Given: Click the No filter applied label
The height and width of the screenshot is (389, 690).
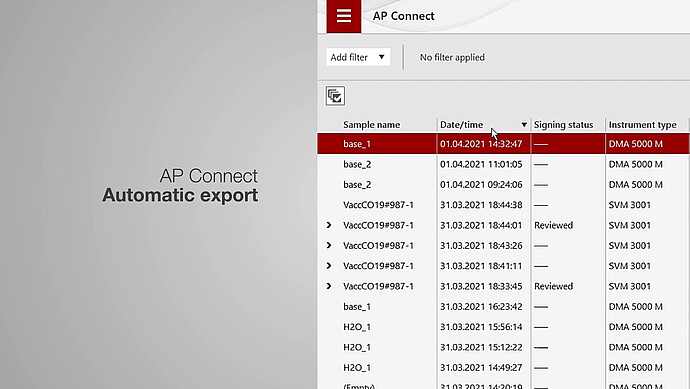Looking at the screenshot, I should [x=452, y=57].
